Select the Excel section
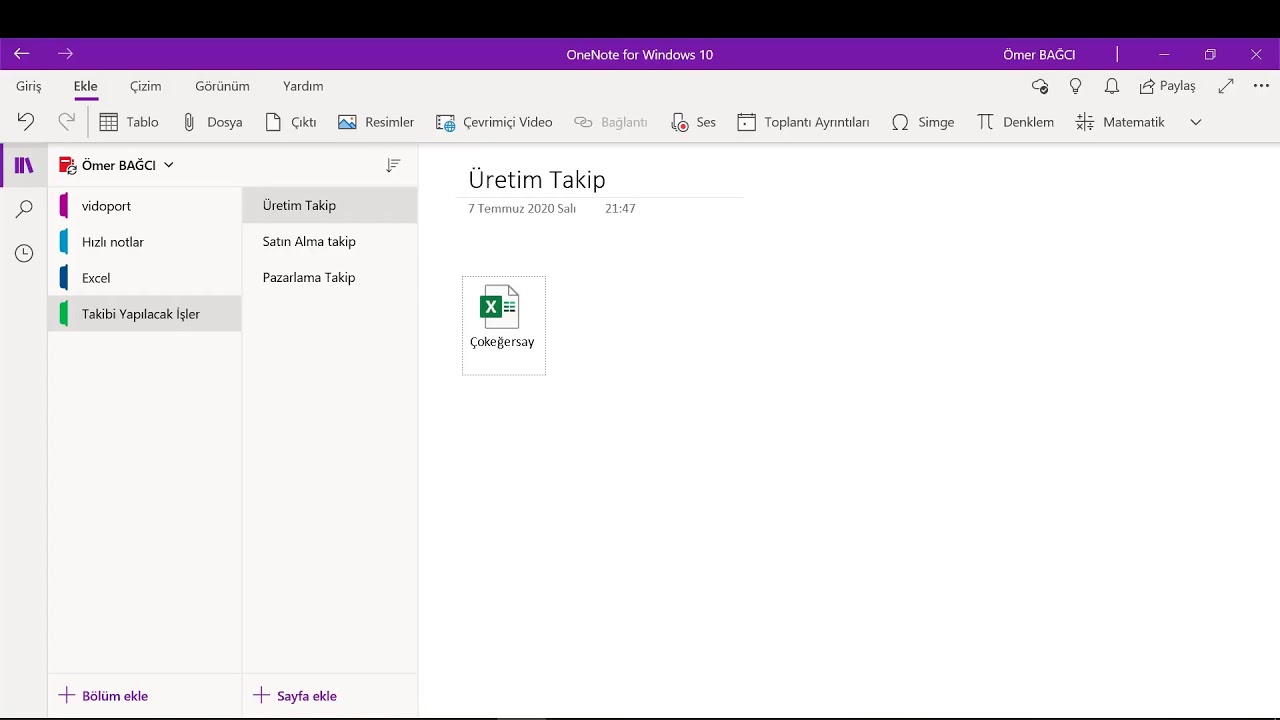 click(x=145, y=278)
